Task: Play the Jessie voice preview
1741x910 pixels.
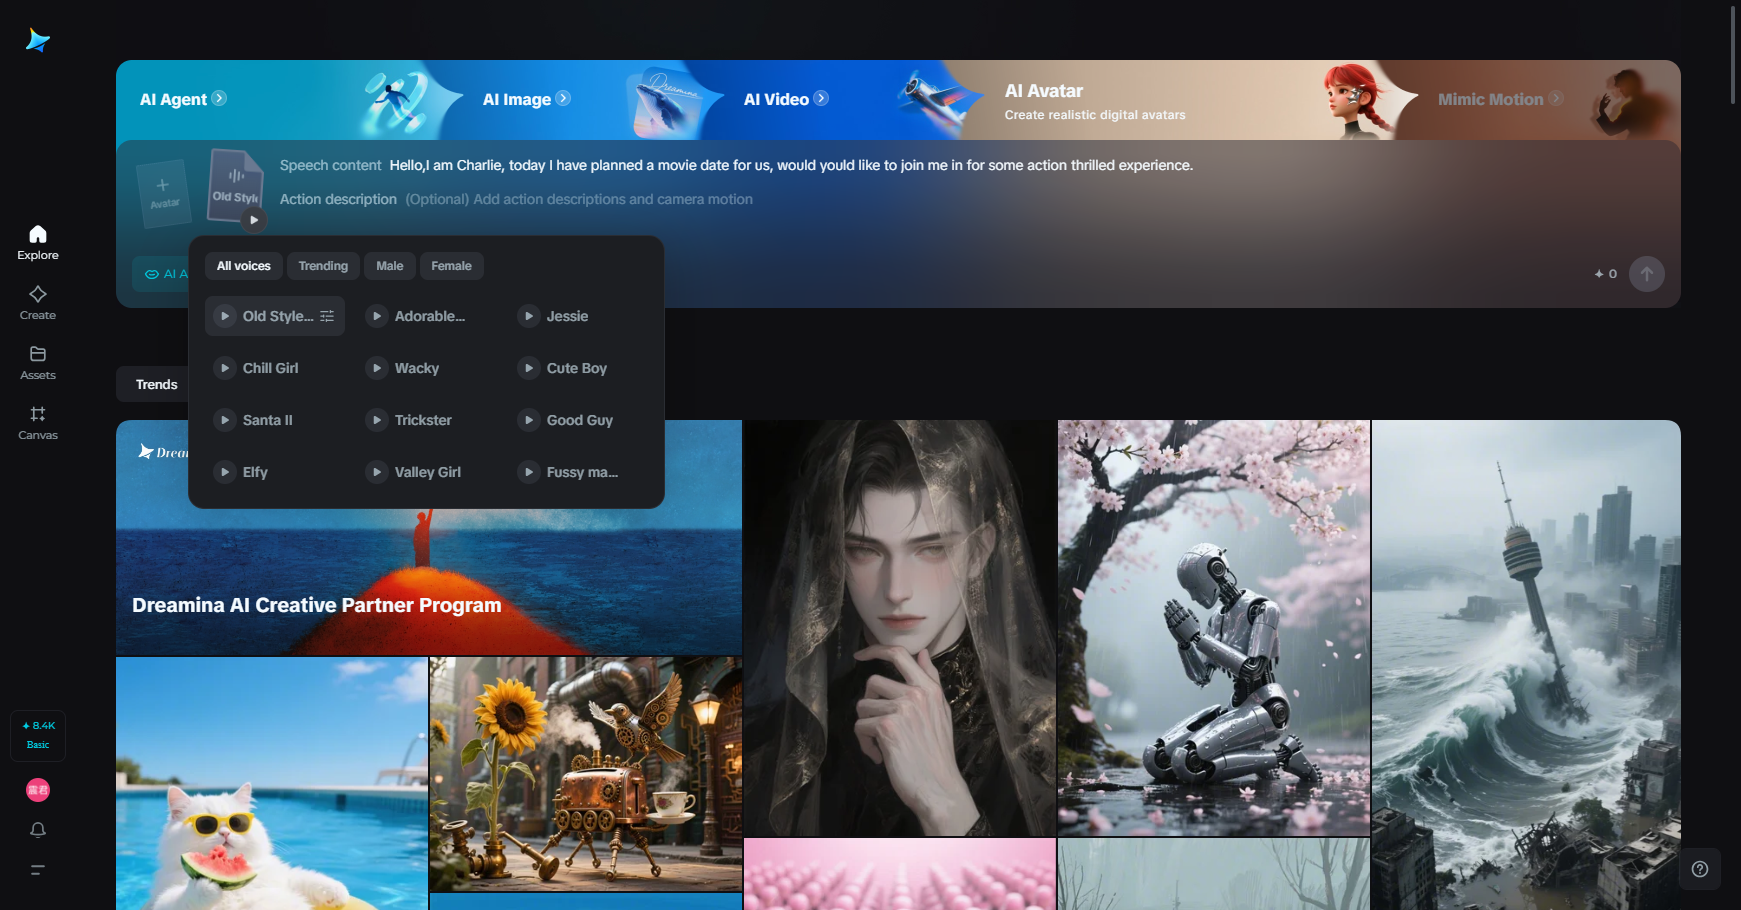Action: pos(528,315)
